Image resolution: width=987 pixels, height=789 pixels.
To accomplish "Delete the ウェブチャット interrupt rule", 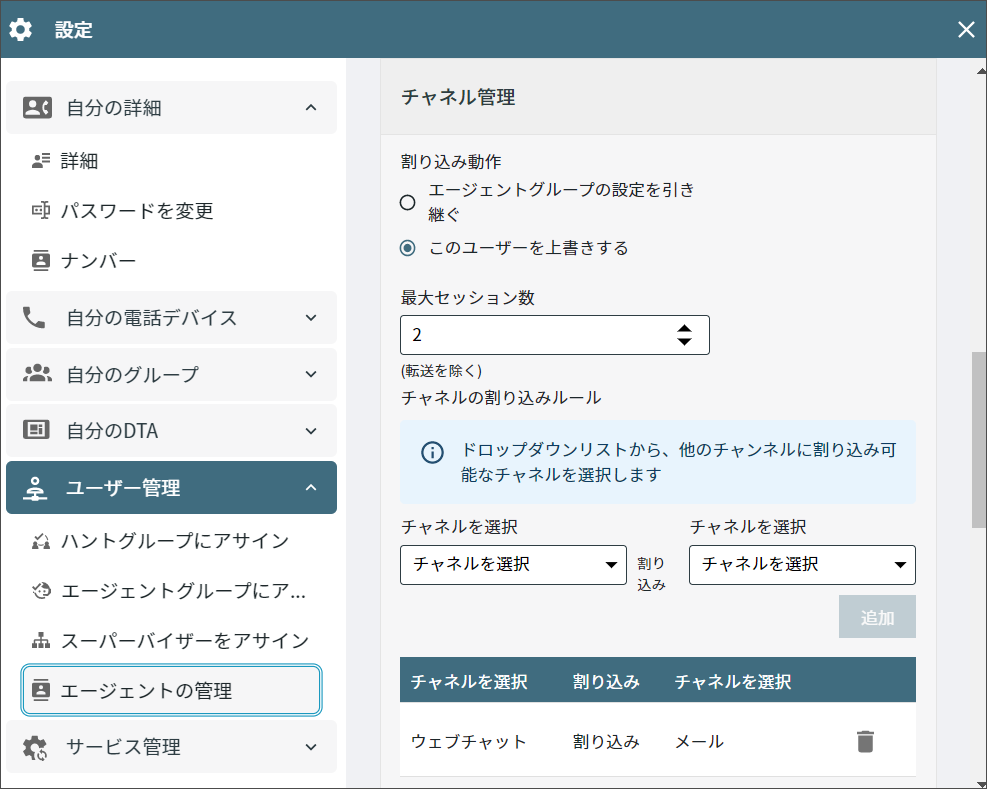I will (866, 741).
